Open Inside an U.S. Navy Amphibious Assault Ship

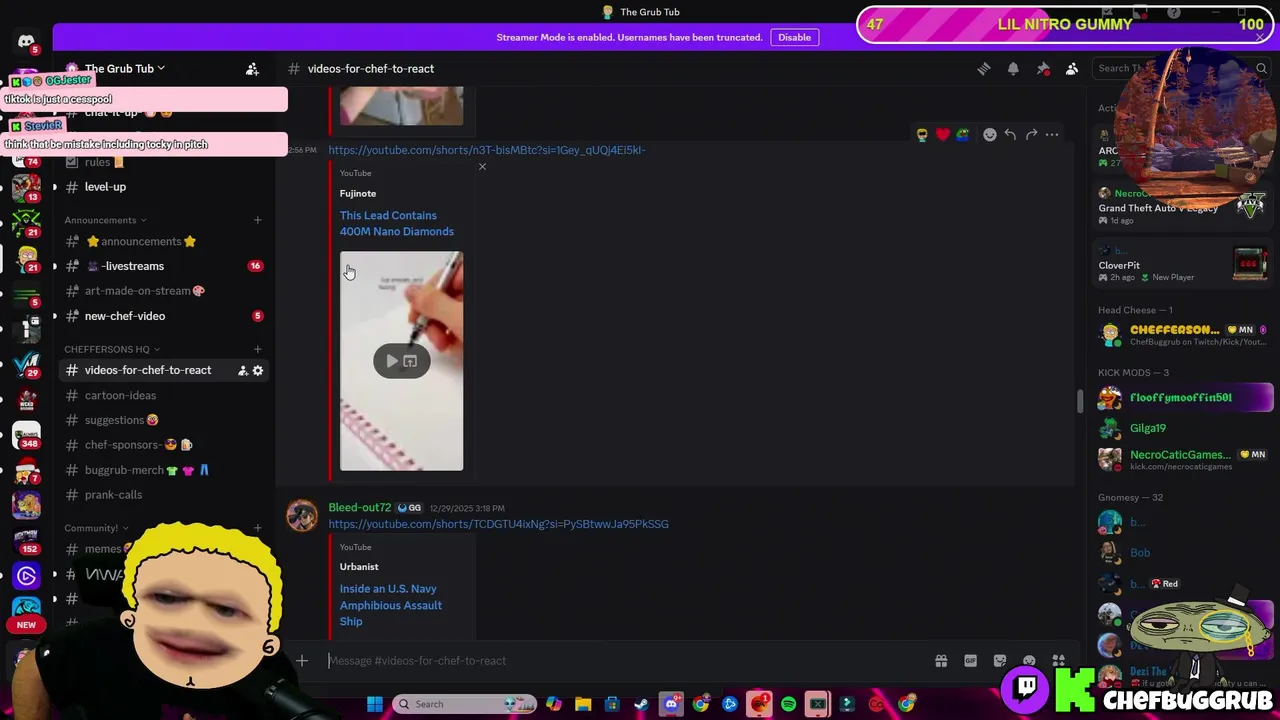391,605
